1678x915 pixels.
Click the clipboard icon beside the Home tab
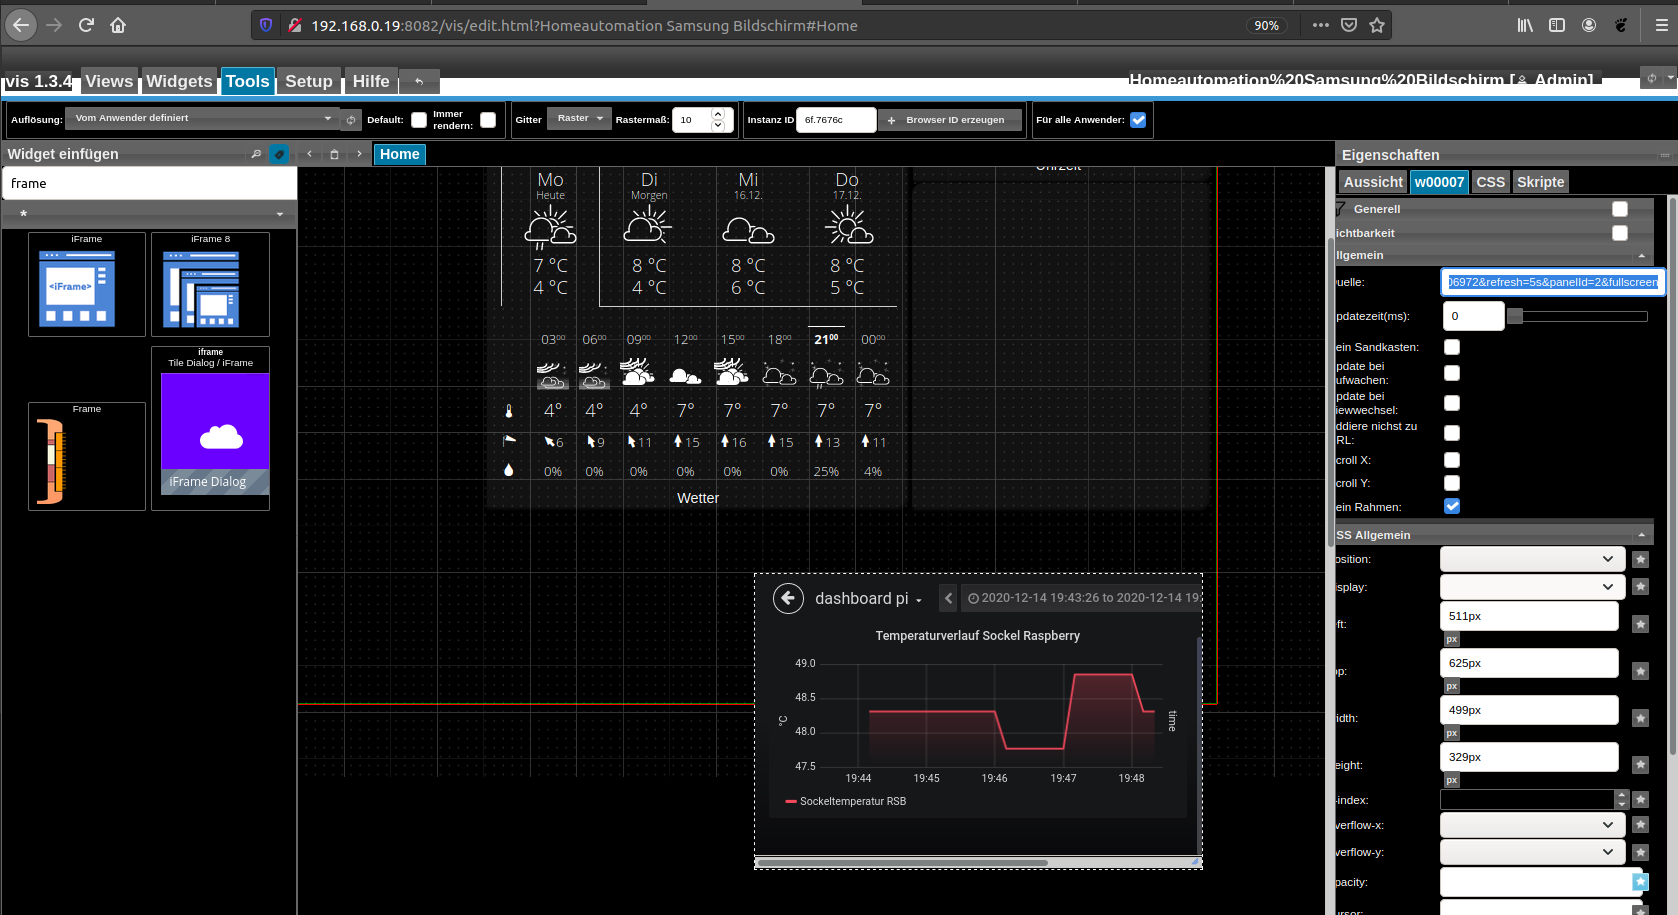(x=334, y=154)
